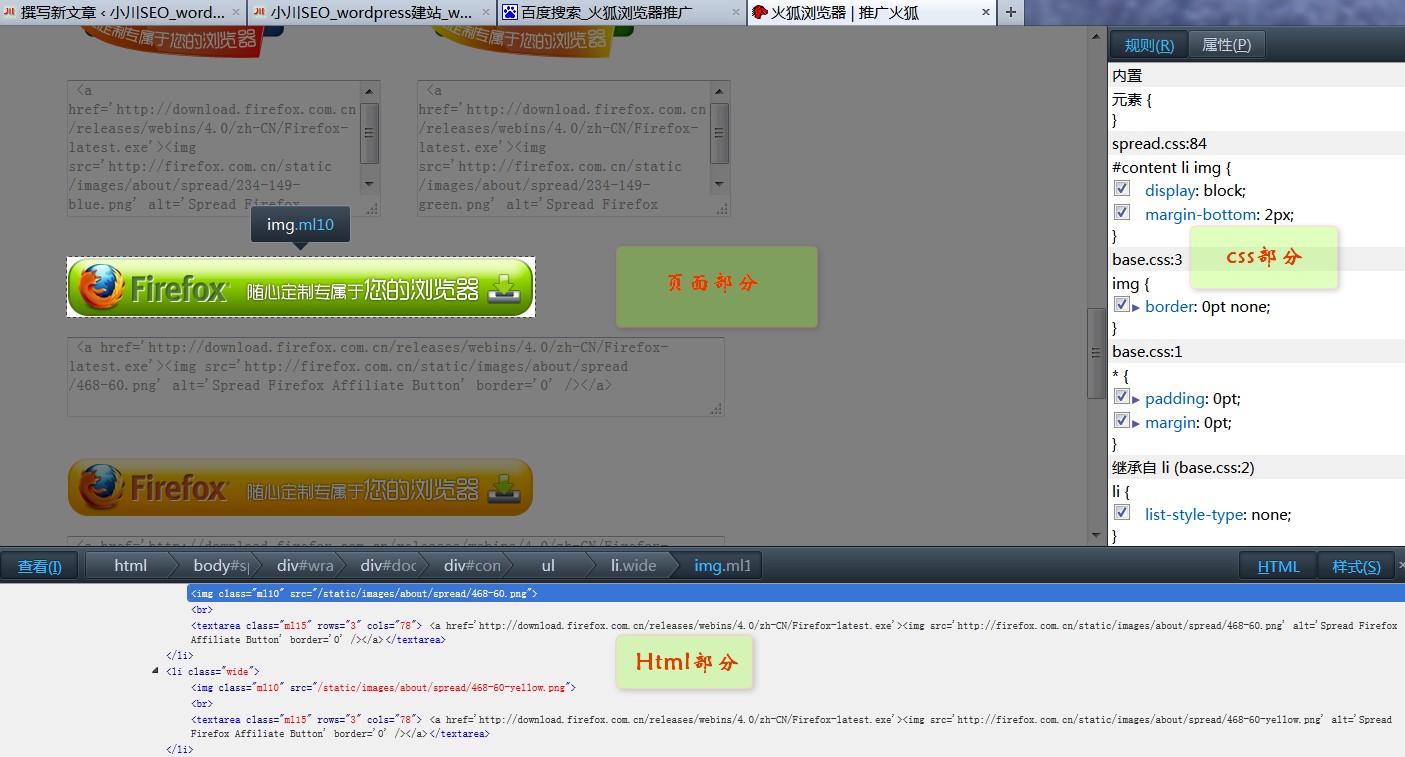
Task: Expand the border property triangle
Action: tap(1136, 307)
